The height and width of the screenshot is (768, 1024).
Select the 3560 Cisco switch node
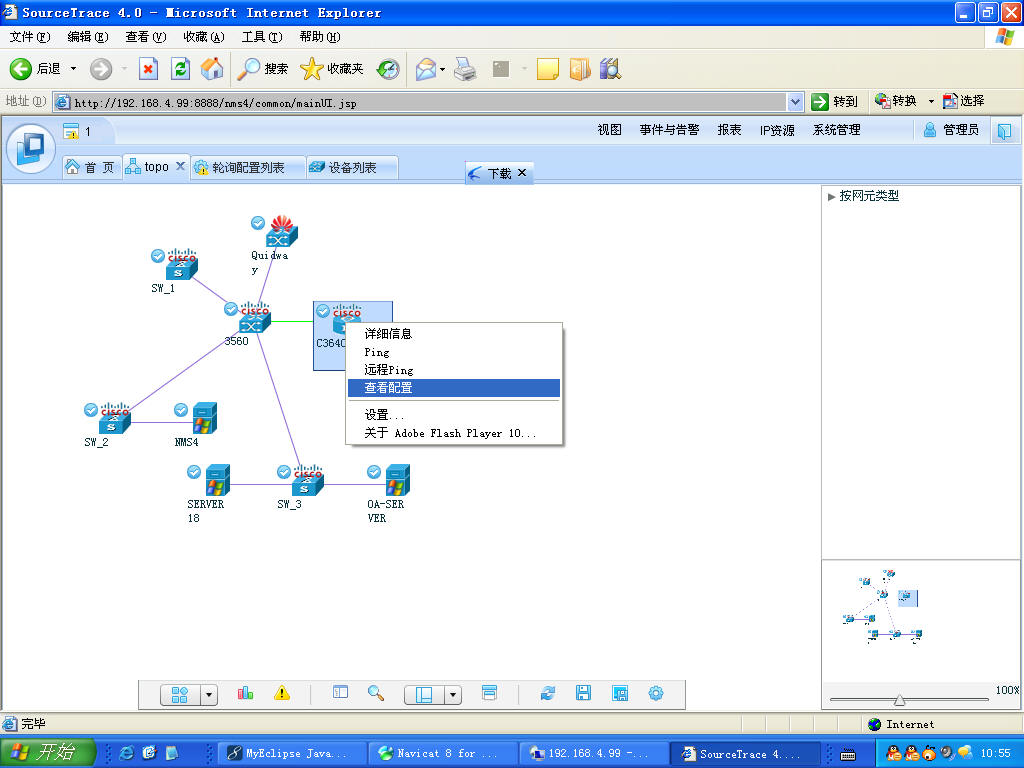[255, 317]
